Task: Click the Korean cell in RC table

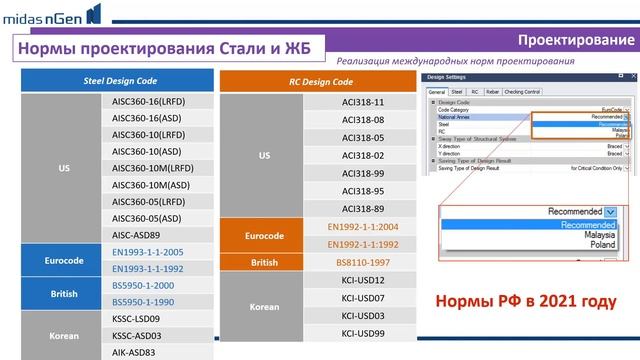Action: pyautogui.click(x=262, y=307)
